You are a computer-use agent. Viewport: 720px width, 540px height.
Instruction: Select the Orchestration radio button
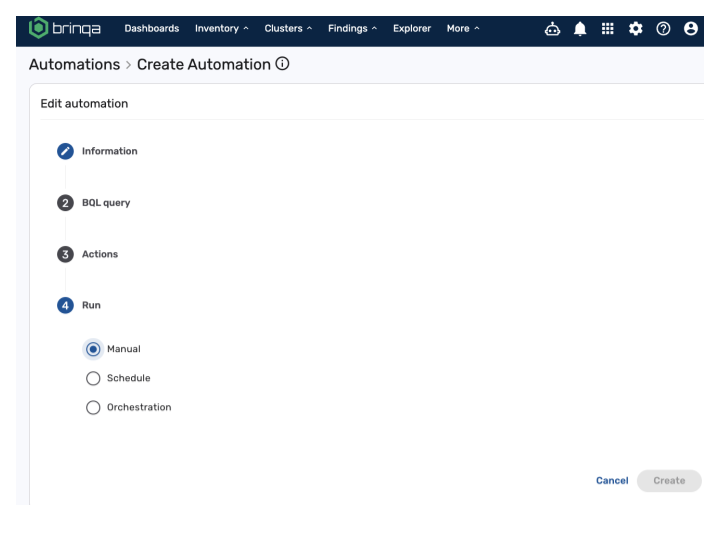[x=93, y=407]
